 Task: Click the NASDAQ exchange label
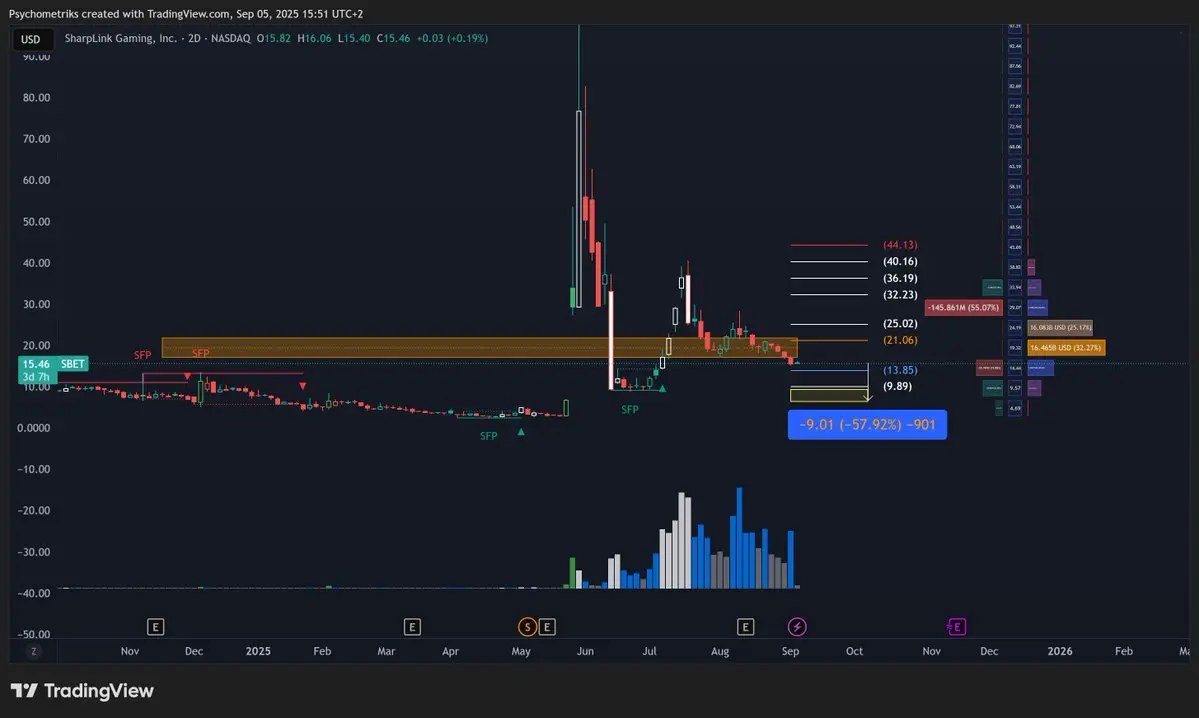click(x=230, y=38)
